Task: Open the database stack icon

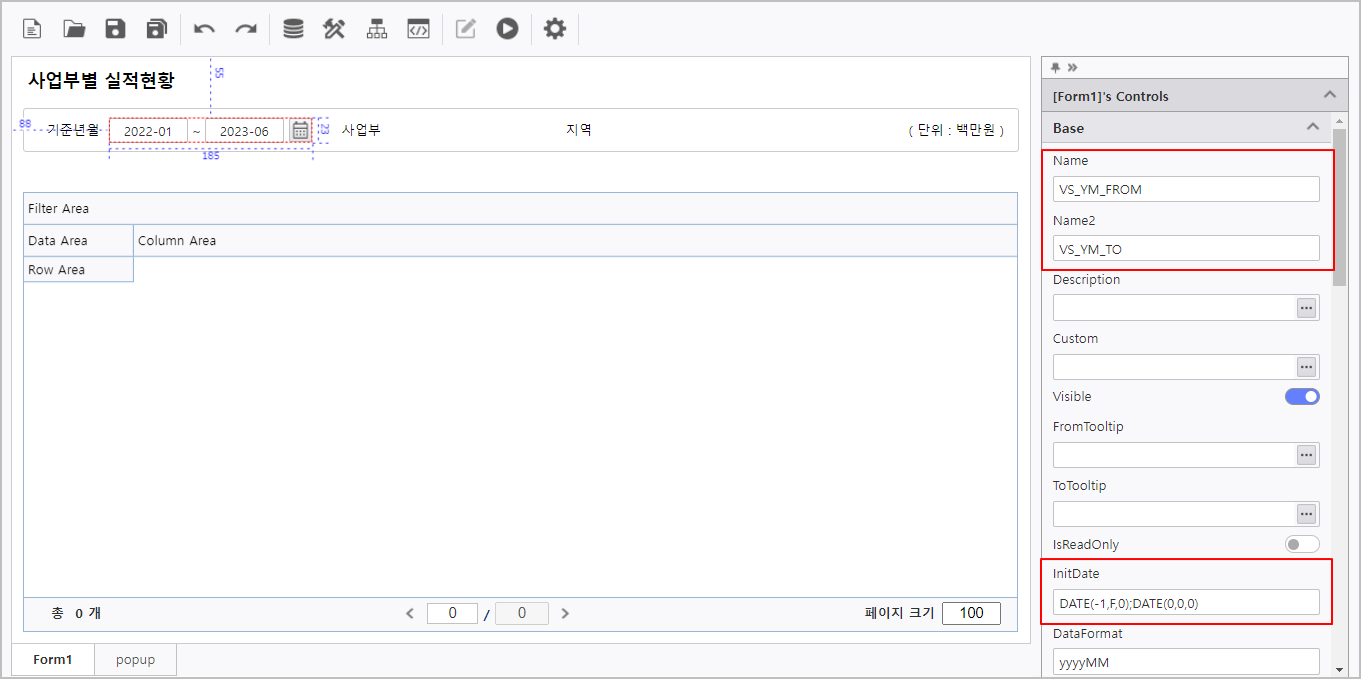Action: click(x=293, y=29)
